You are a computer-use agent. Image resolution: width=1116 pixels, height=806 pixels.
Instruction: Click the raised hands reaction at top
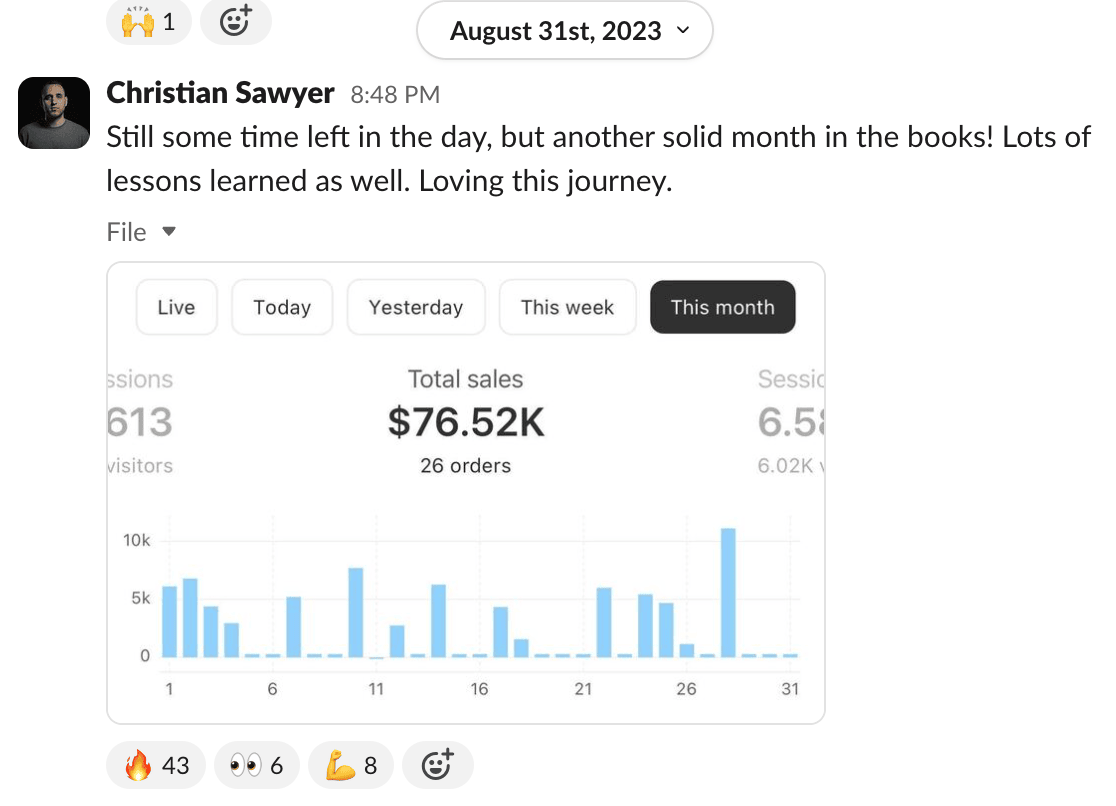click(x=148, y=21)
